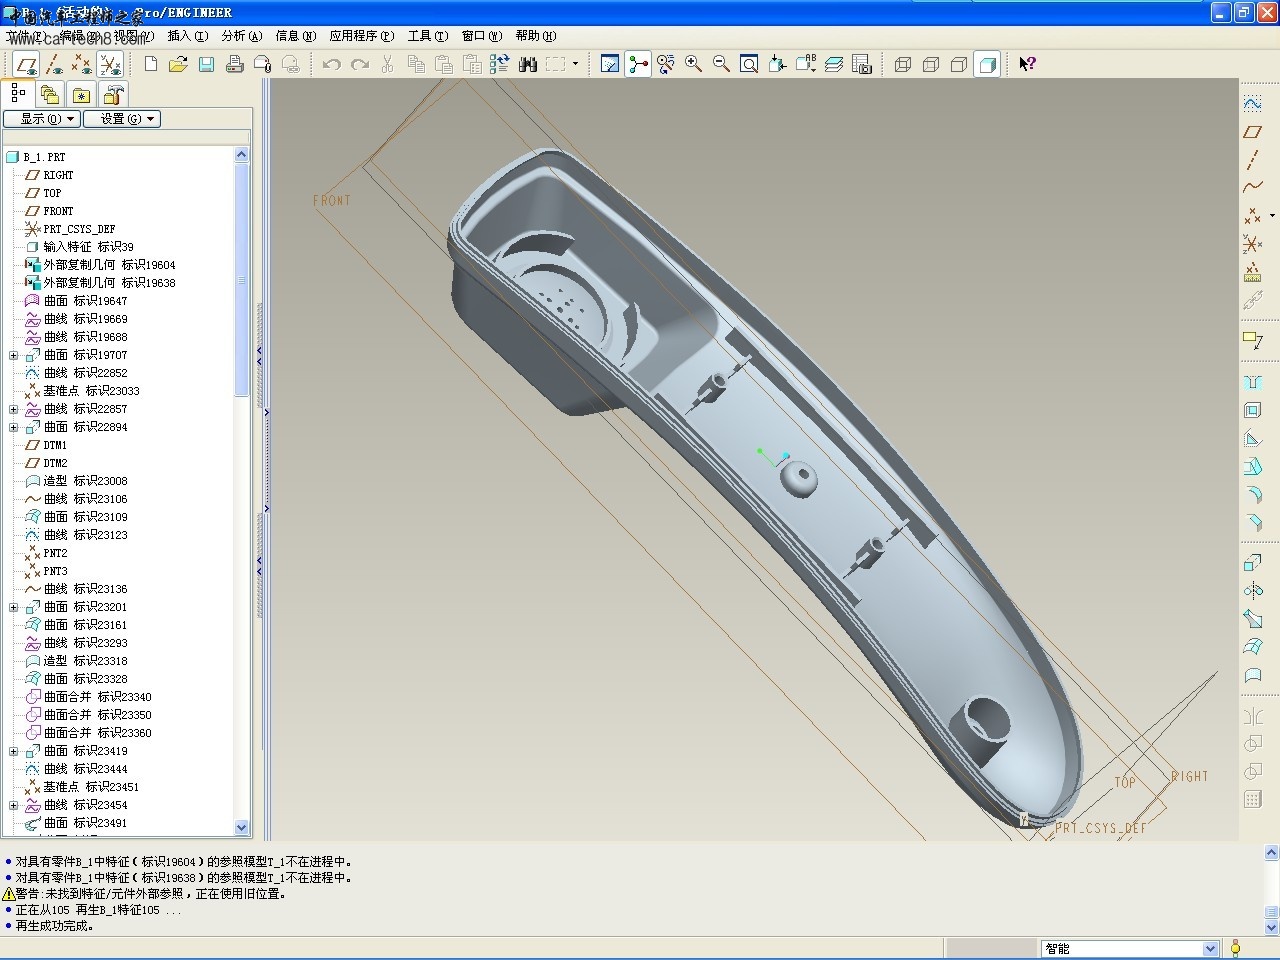Open the 插入 menu
This screenshot has width=1280, height=960.
pyautogui.click(x=187, y=36)
